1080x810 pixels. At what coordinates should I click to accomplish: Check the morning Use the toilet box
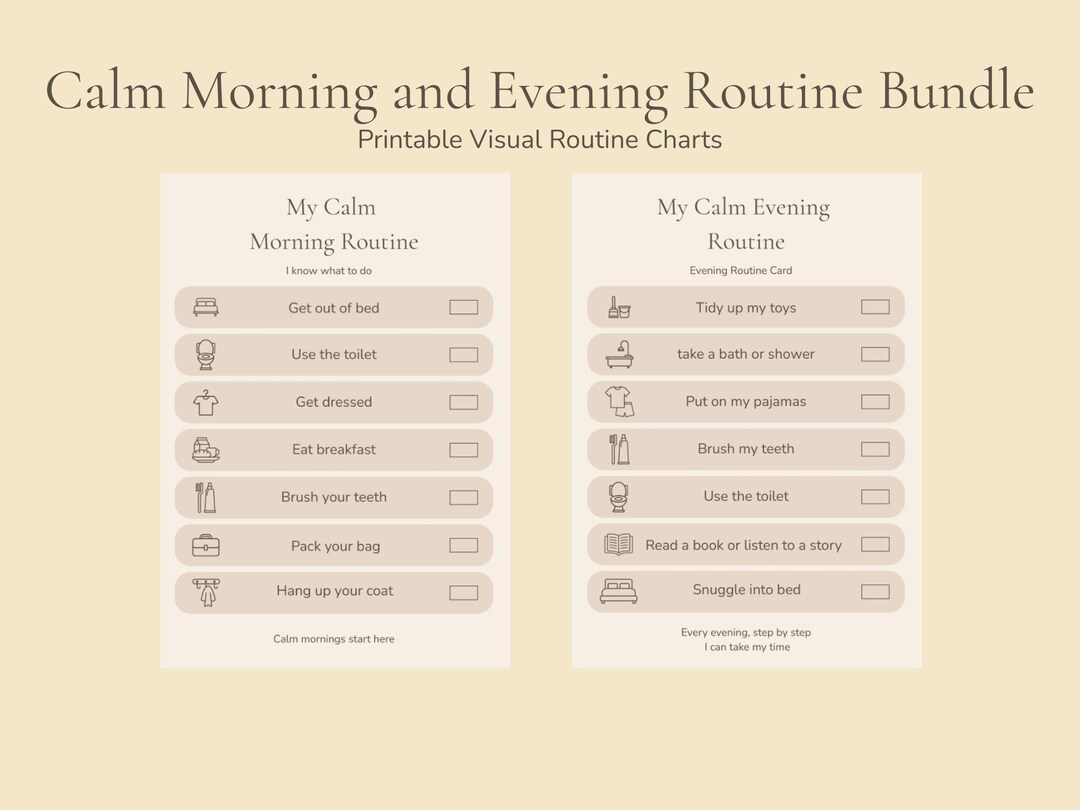click(x=464, y=355)
